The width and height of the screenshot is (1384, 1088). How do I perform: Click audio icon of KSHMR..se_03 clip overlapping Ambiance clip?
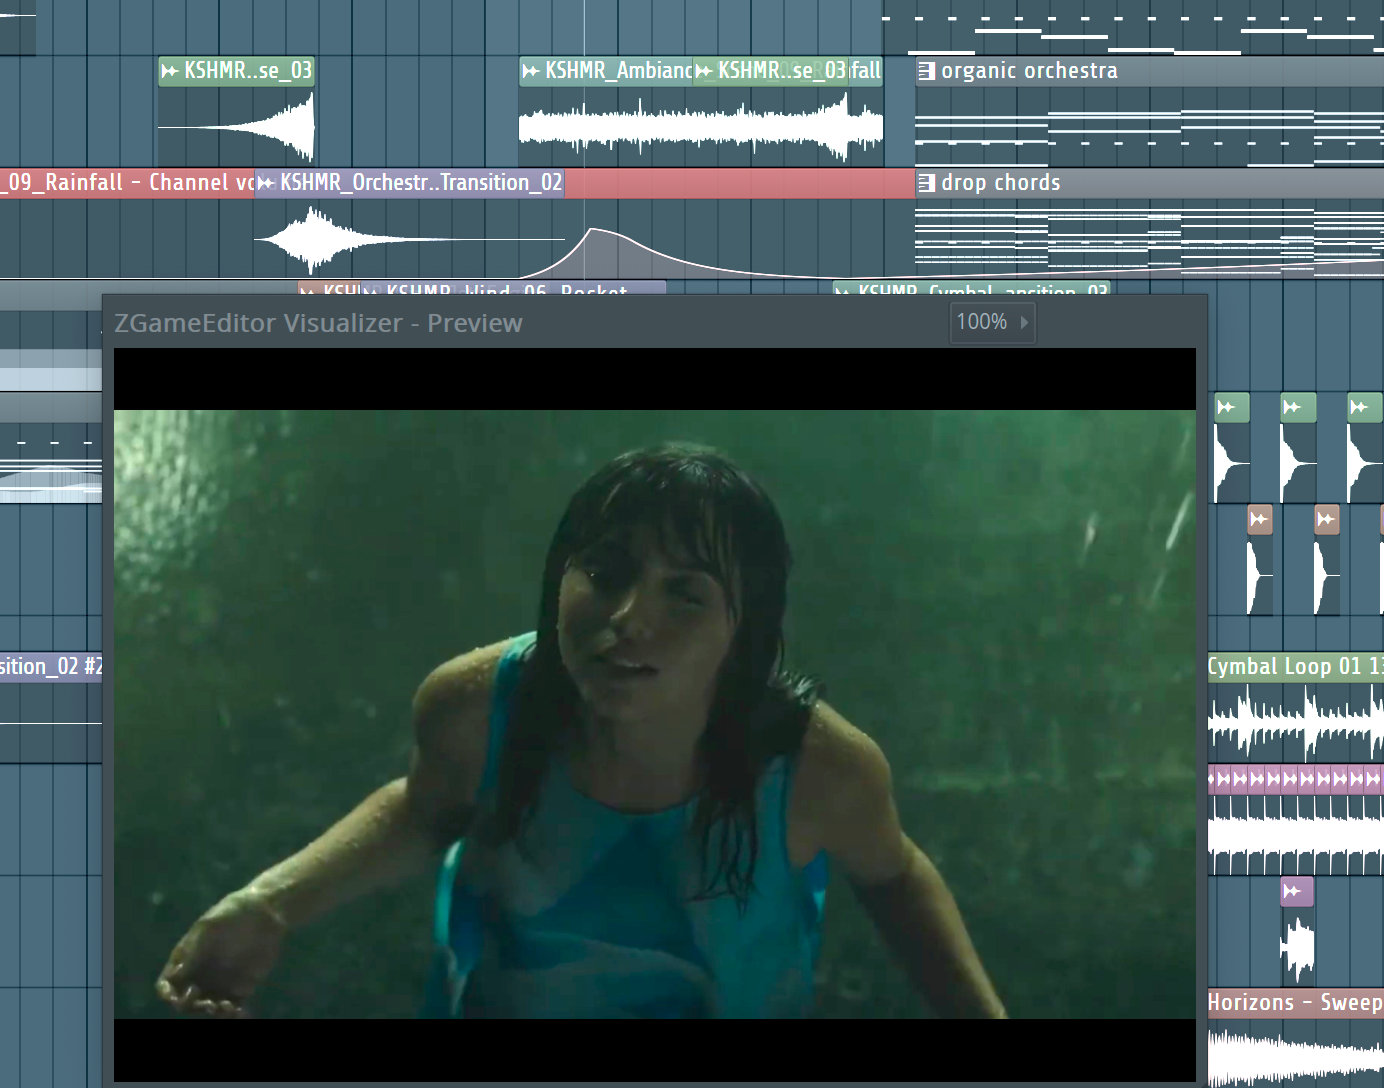click(704, 71)
